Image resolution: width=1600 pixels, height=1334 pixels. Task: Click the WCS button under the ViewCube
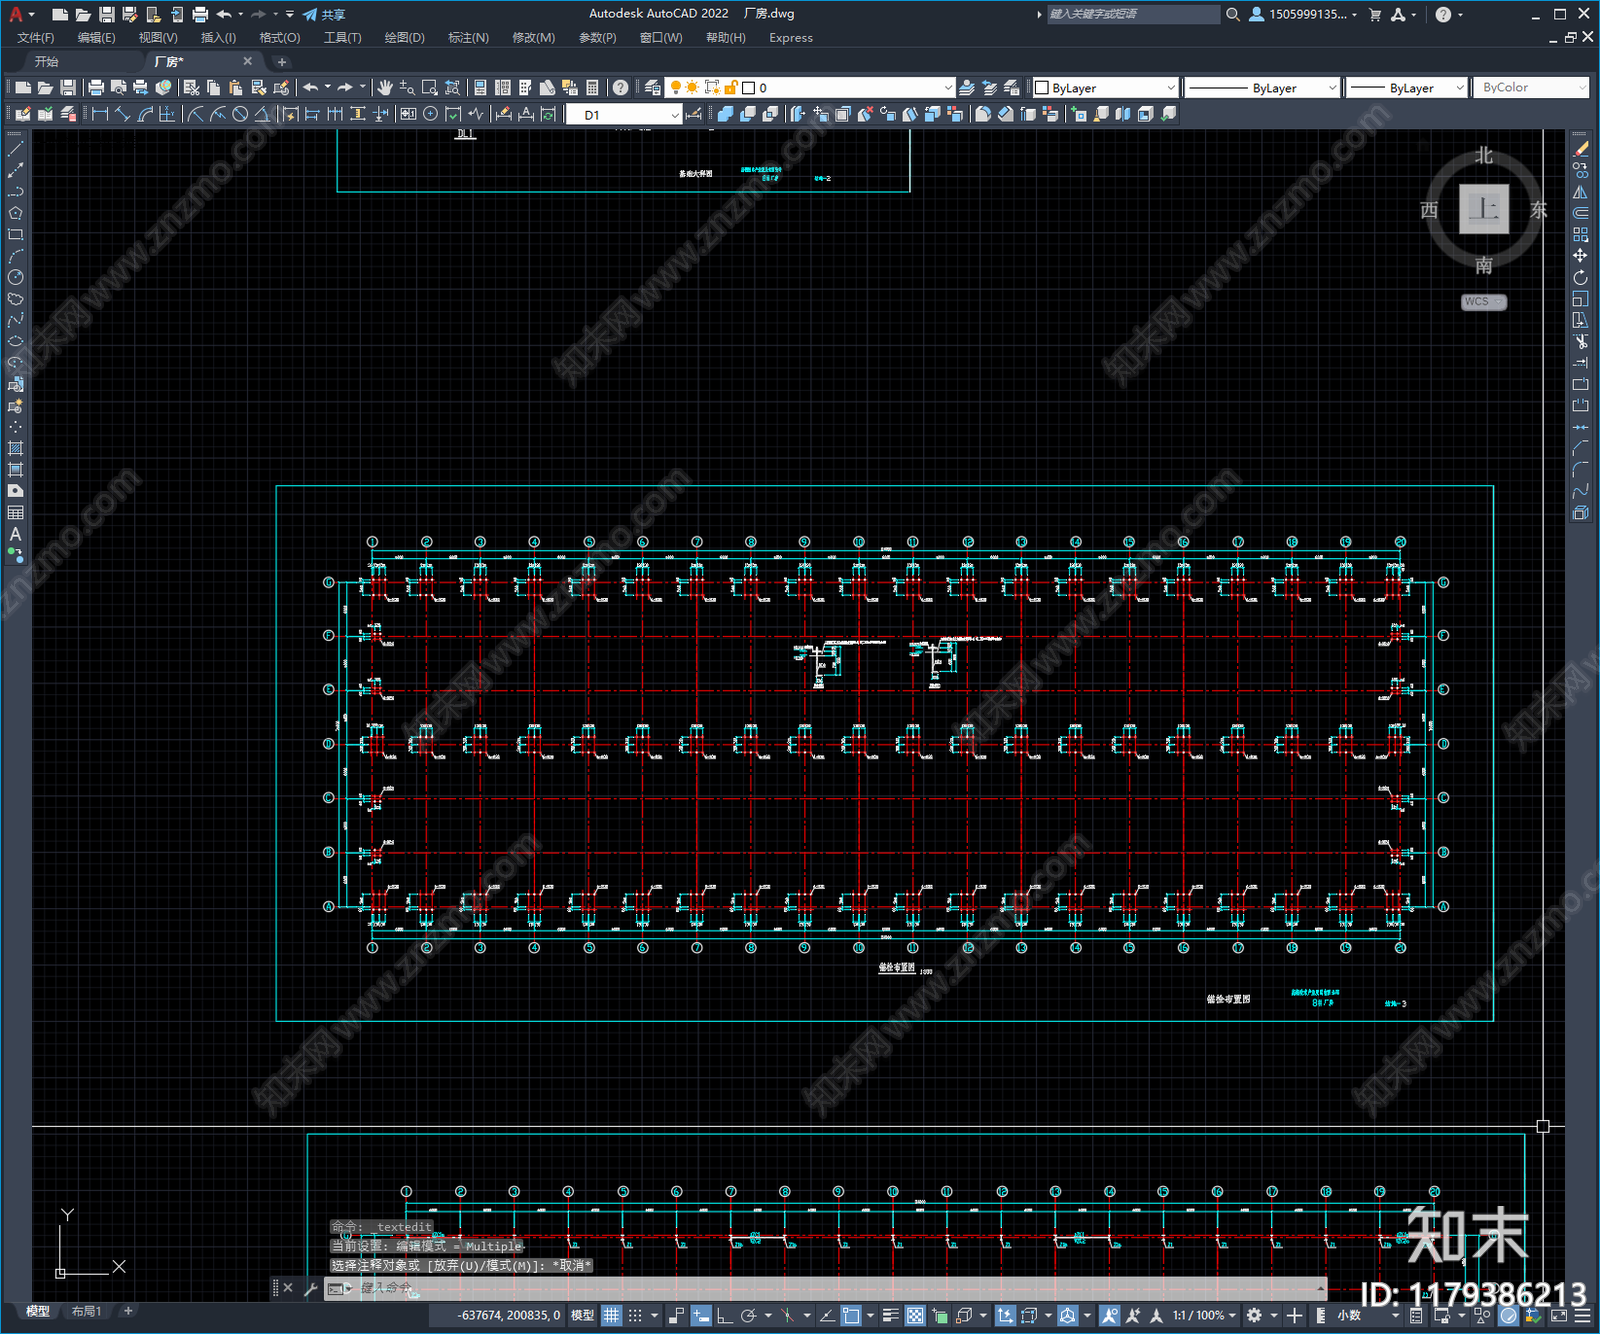(1484, 302)
